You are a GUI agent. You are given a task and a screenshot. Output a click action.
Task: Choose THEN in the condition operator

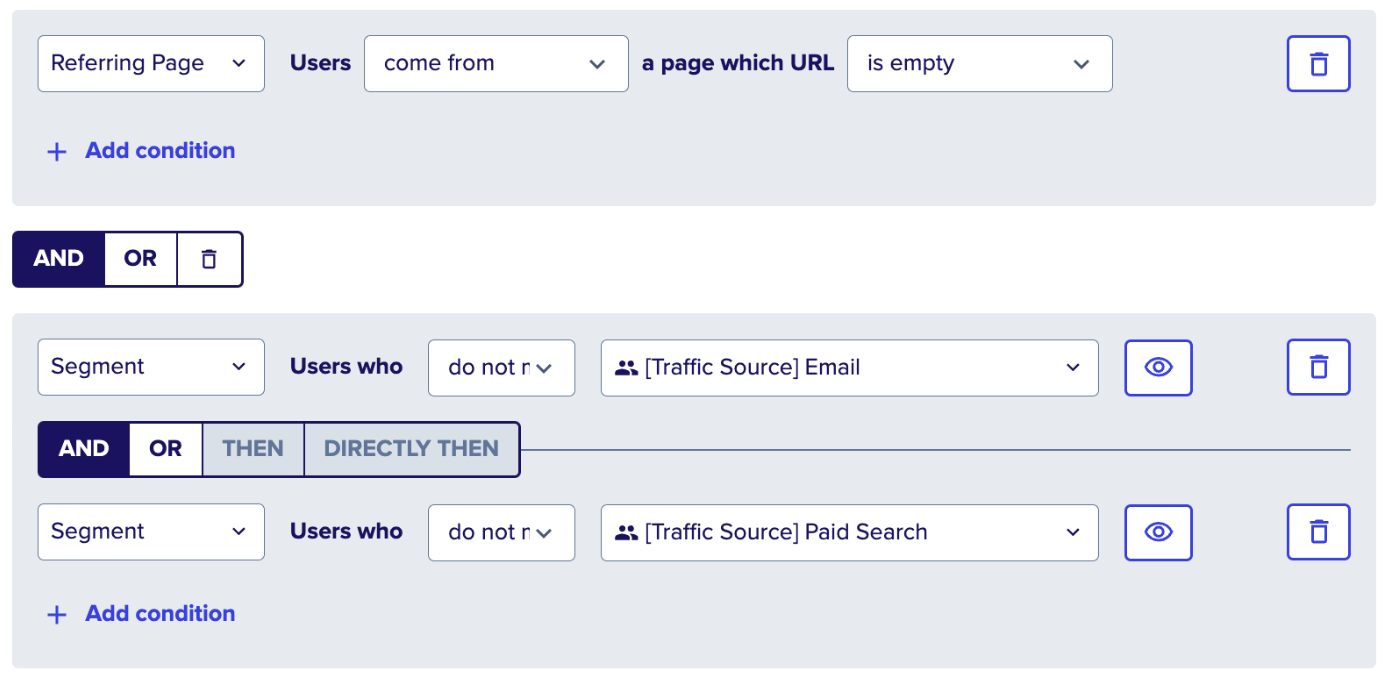click(x=253, y=449)
